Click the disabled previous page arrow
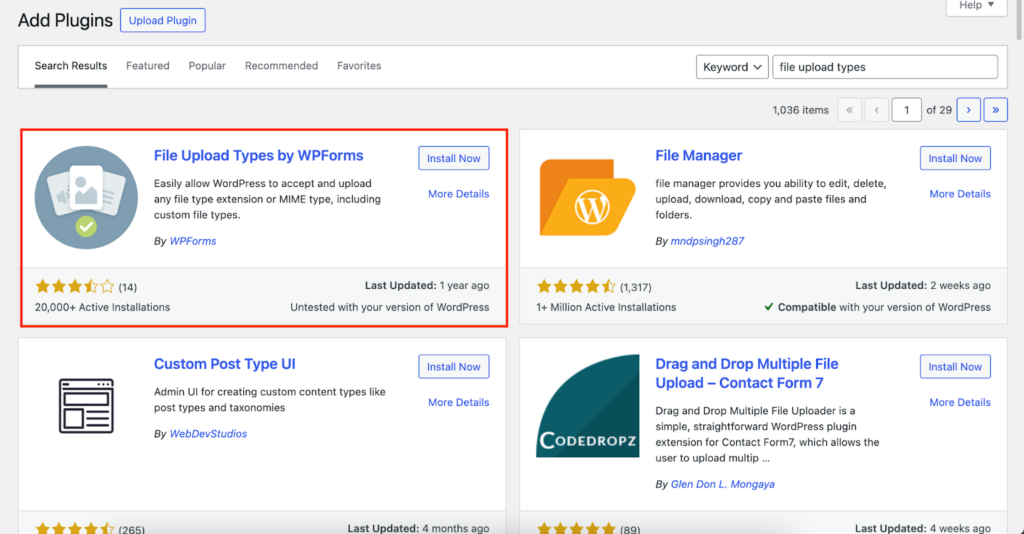This screenshot has width=1024, height=534. click(x=876, y=110)
